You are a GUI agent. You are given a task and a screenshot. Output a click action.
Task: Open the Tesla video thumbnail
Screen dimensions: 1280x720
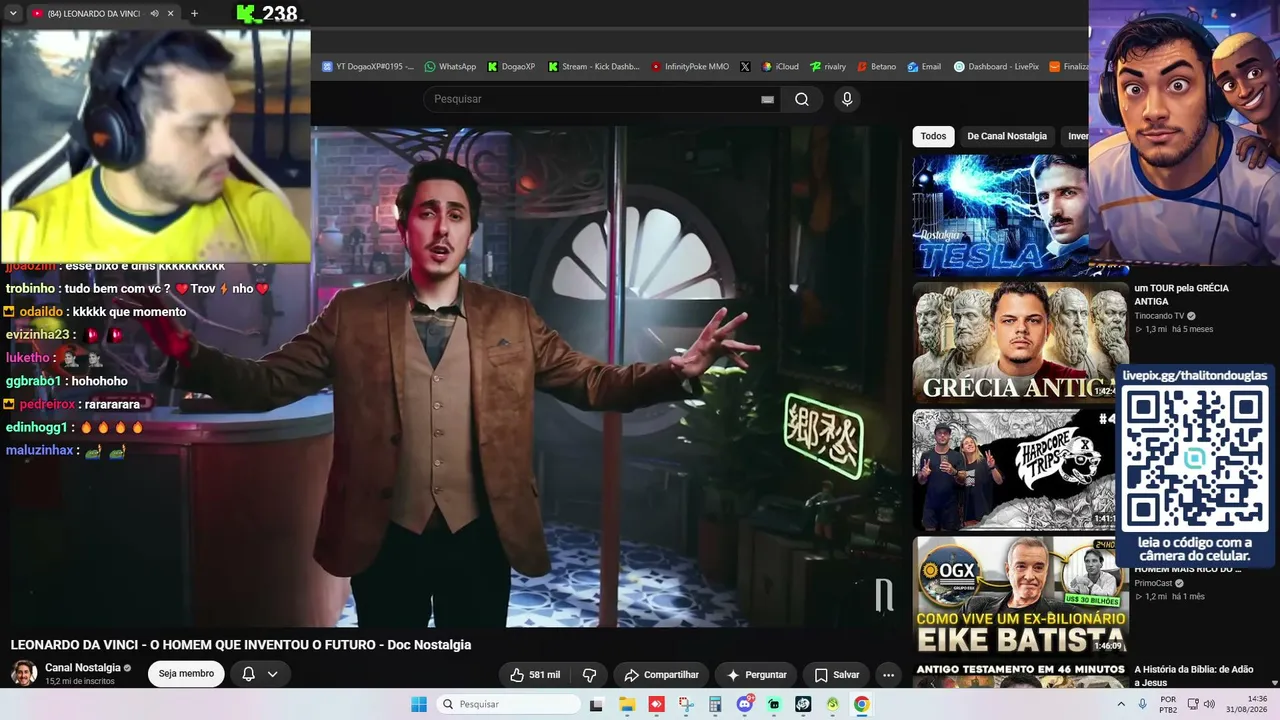(1000, 215)
